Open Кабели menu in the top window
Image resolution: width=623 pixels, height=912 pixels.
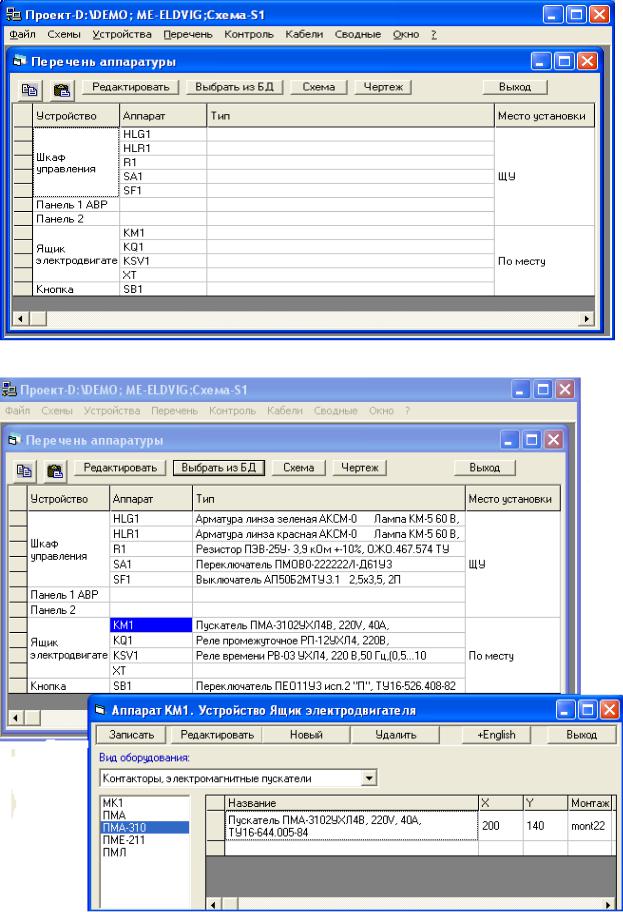tap(304, 34)
